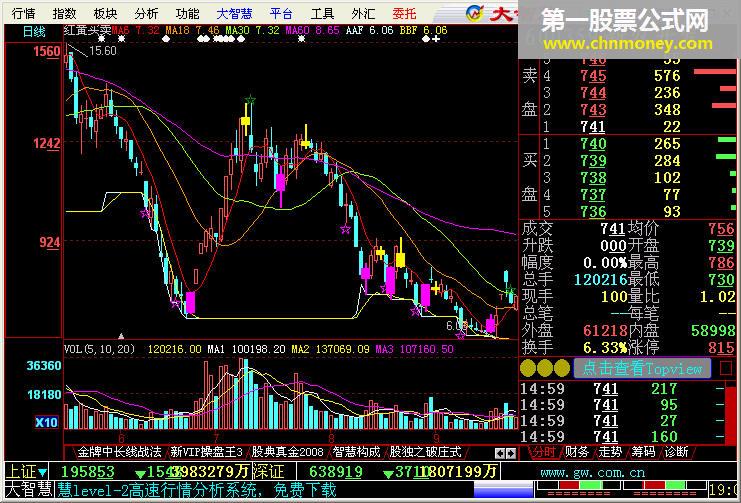The height and width of the screenshot is (503, 741).
Task: Click the MA6 7.32 indicator label
Action: pyautogui.click(x=136, y=30)
